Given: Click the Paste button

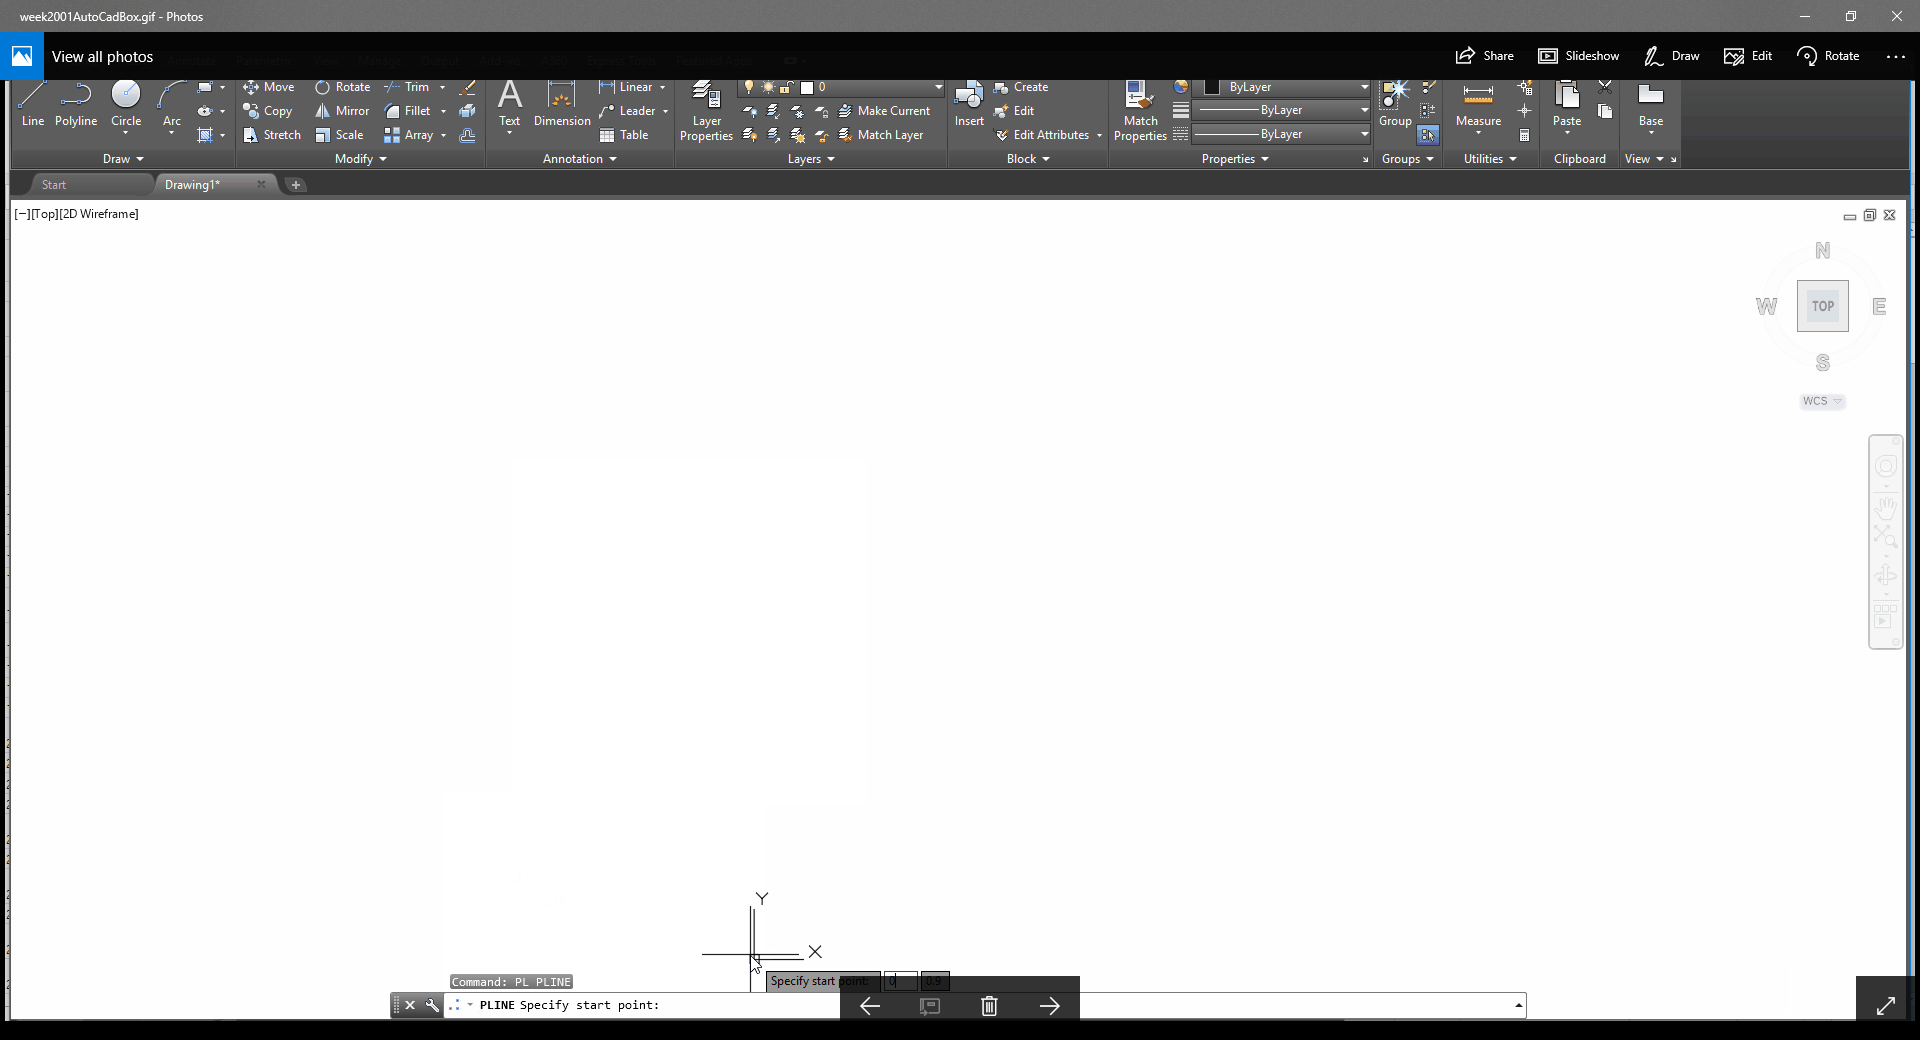Looking at the screenshot, I should [1567, 105].
